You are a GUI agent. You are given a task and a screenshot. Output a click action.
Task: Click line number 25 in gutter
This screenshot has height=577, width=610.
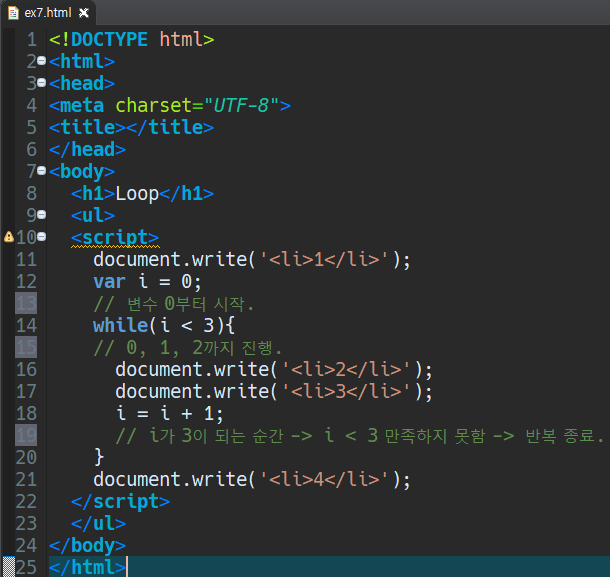26,567
